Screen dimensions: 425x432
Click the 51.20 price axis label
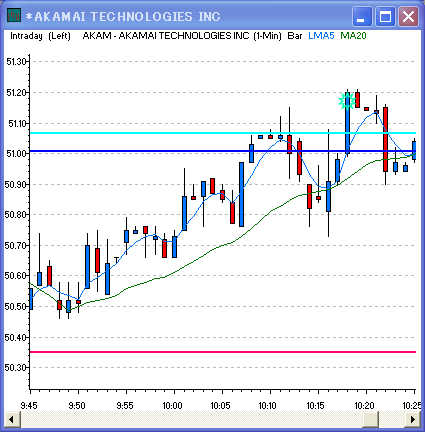[16, 93]
